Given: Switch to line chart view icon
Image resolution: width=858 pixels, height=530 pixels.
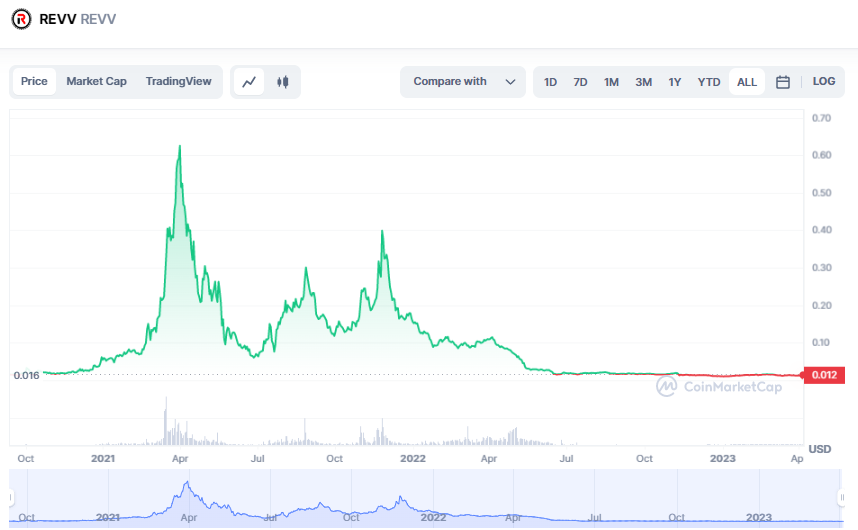Looking at the screenshot, I should point(249,82).
